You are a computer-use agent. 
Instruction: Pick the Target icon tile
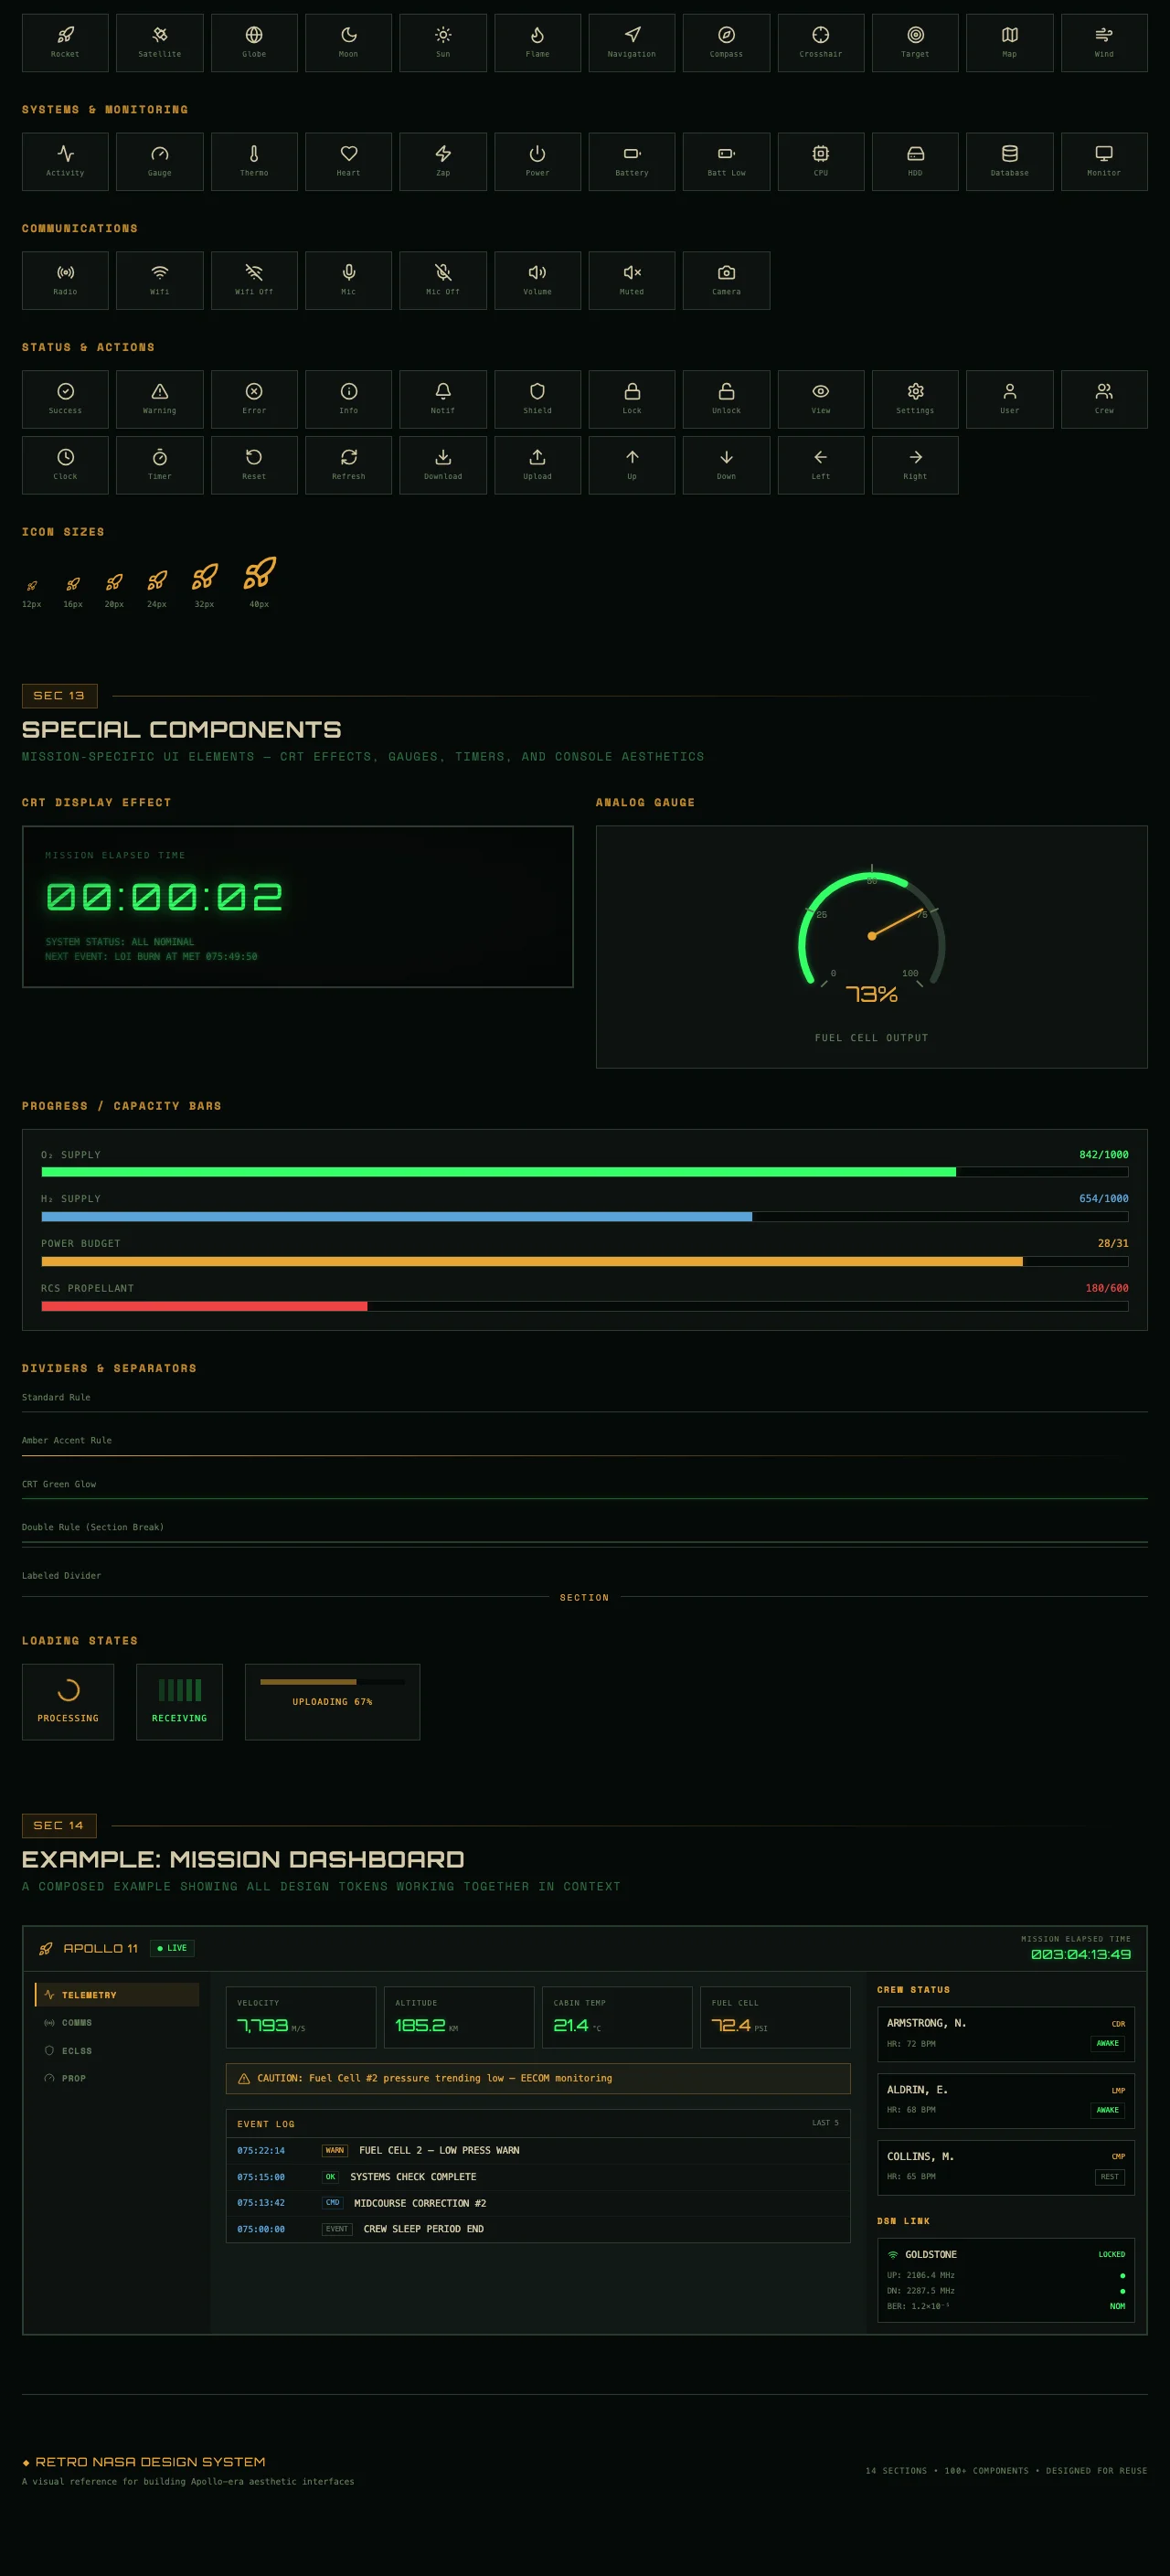click(x=915, y=43)
